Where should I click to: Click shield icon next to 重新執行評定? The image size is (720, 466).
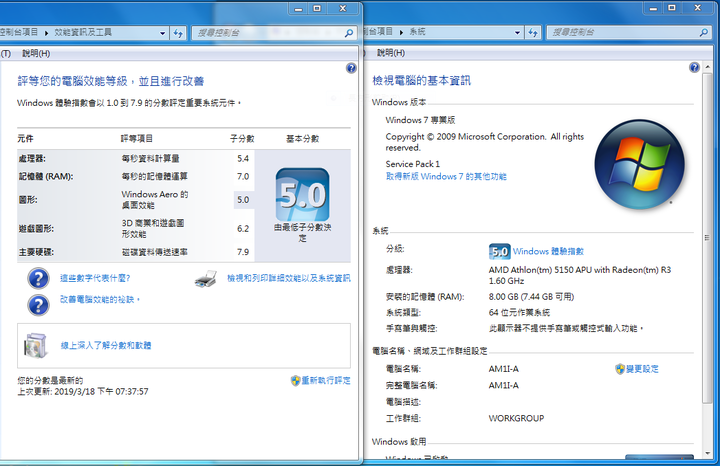(295, 380)
